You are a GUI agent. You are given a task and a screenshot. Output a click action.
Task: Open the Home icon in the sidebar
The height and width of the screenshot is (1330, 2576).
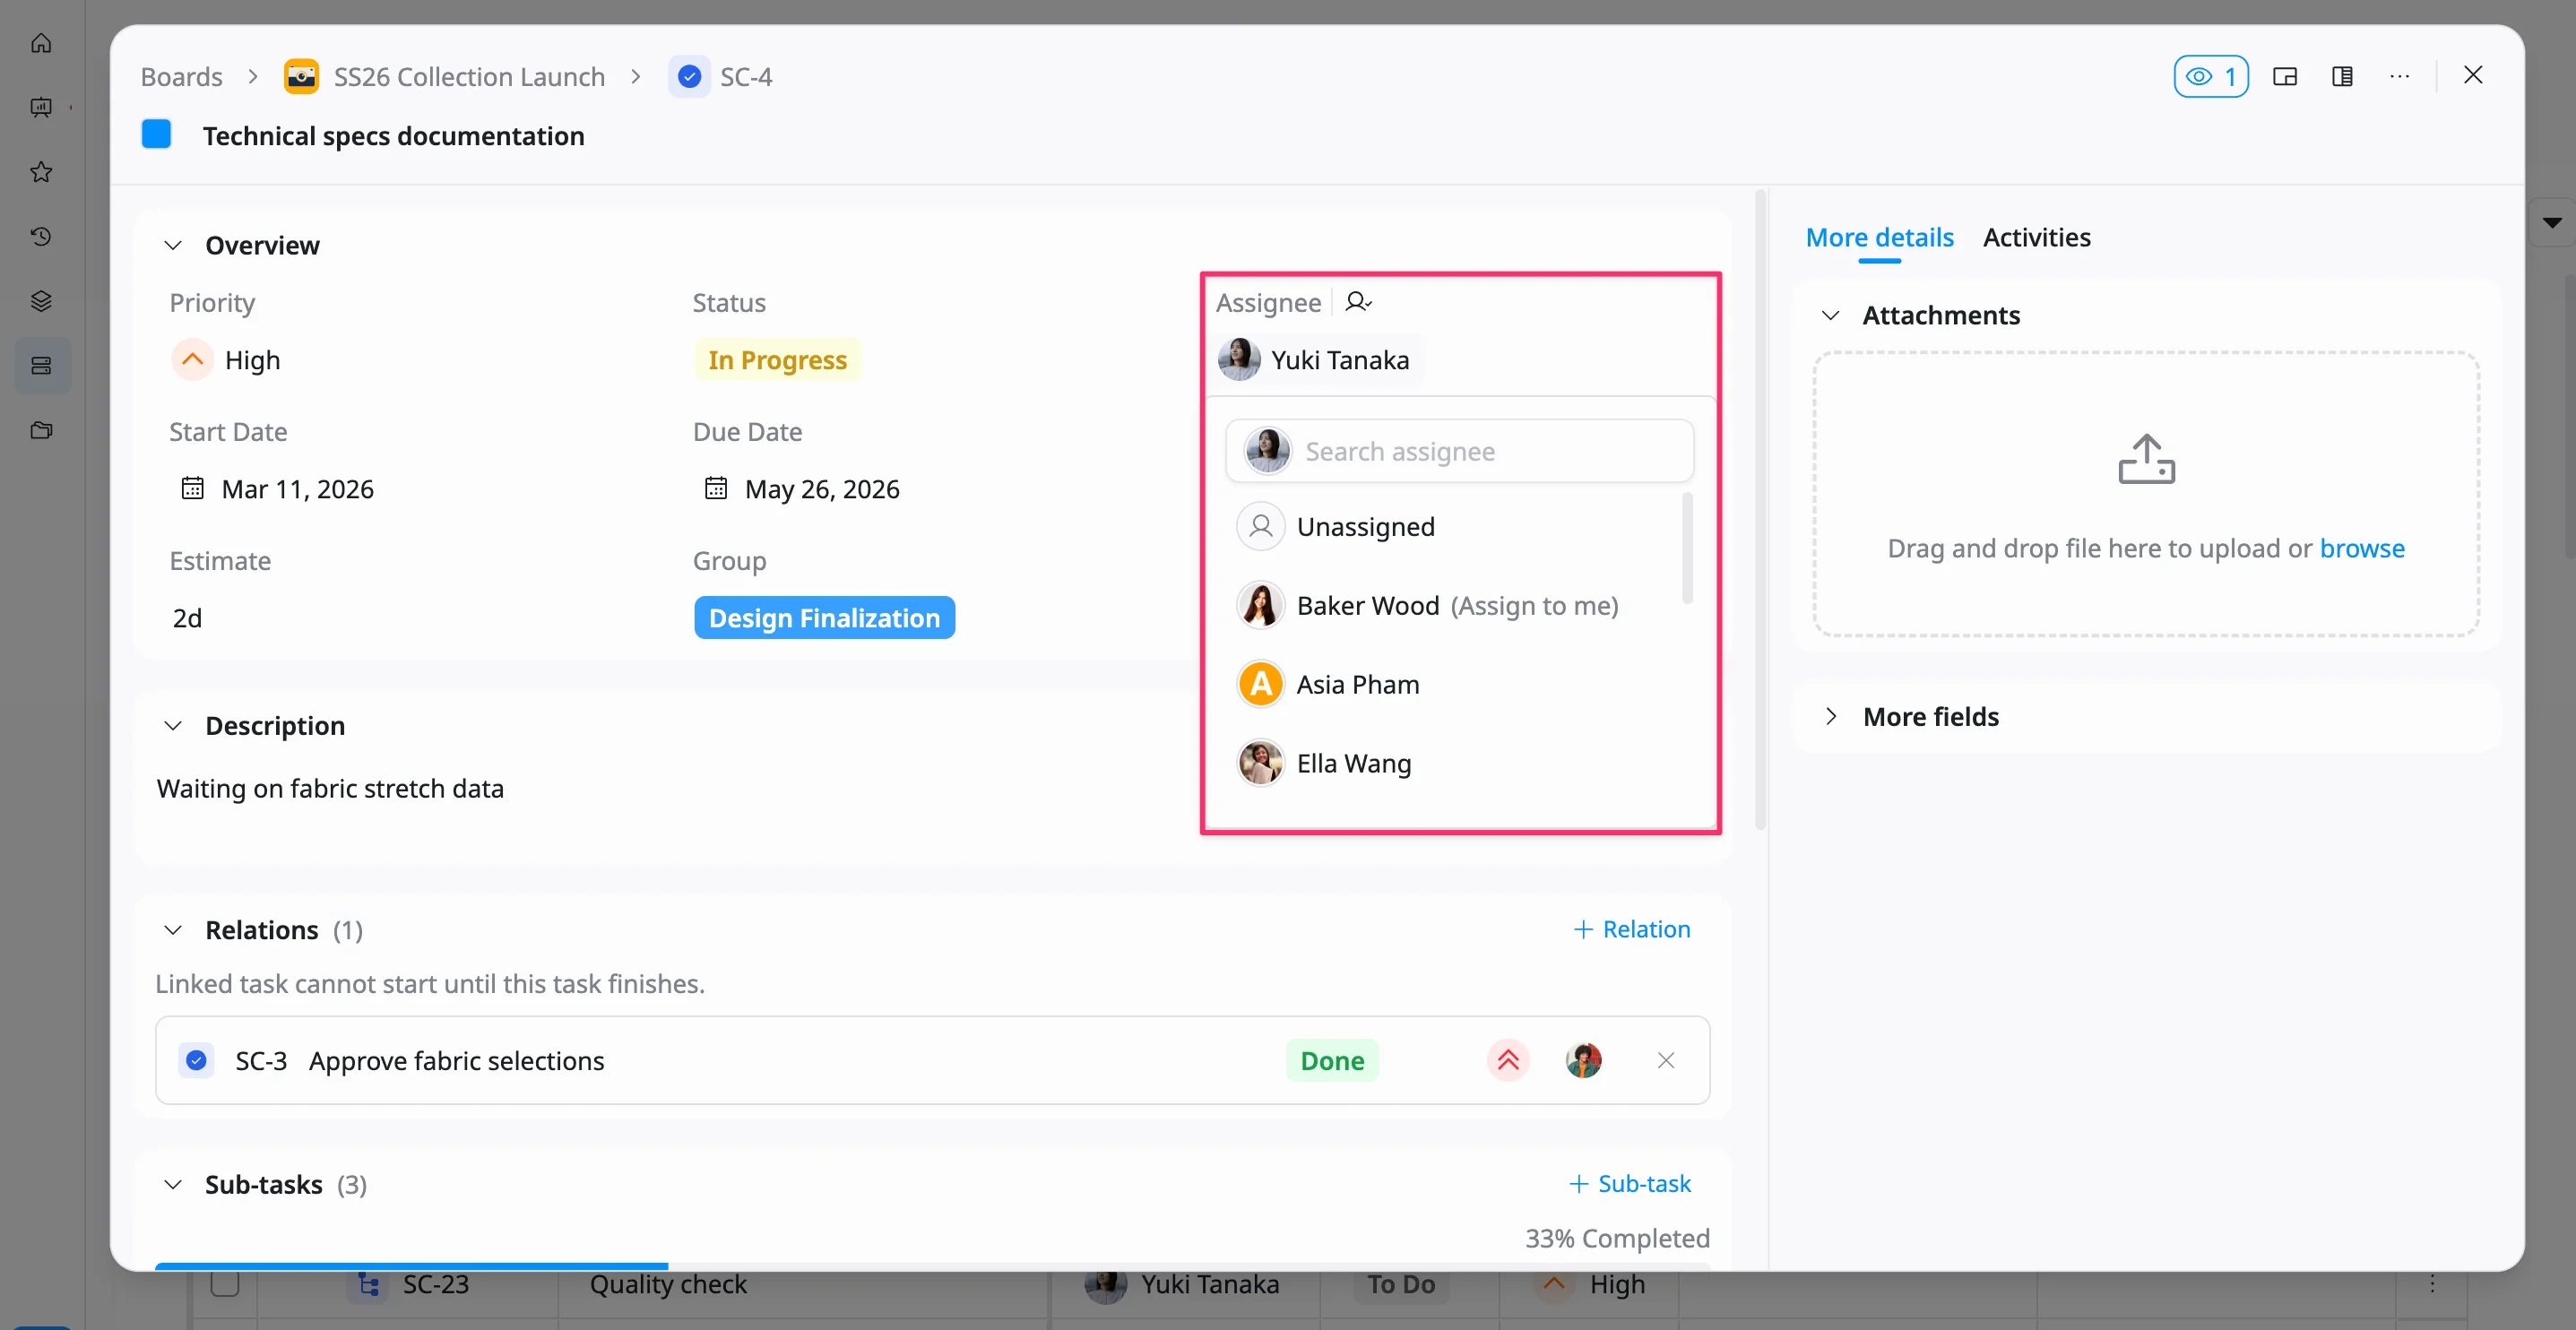(41, 43)
